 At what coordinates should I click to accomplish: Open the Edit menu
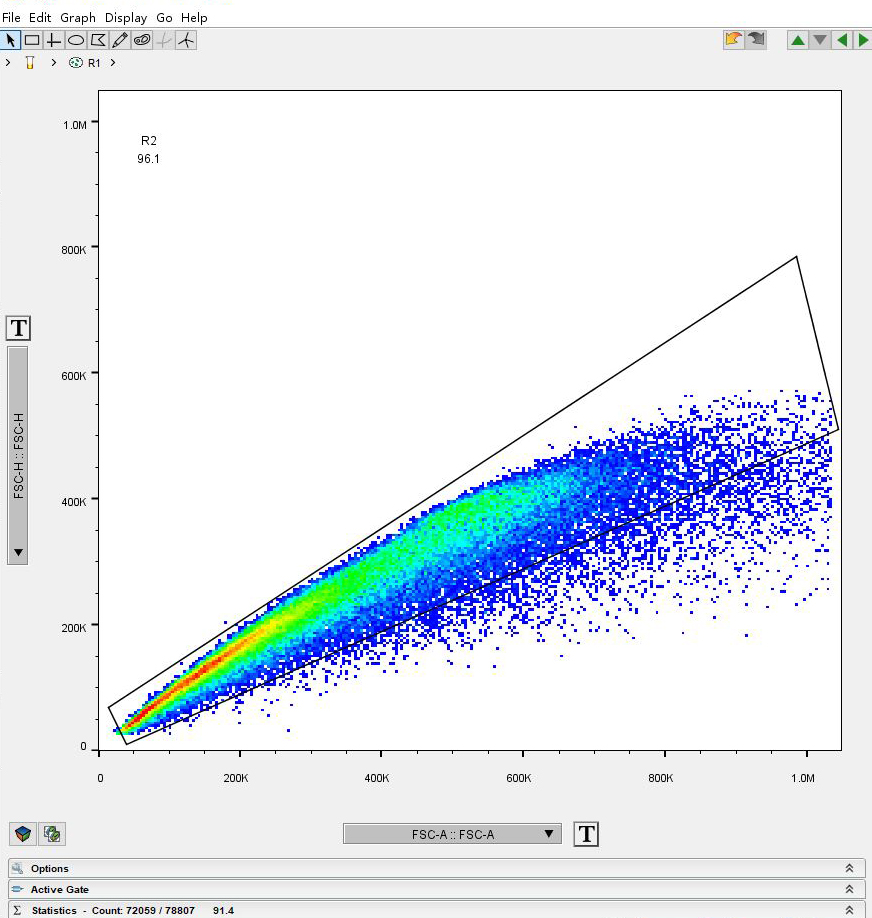click(40, 18)
